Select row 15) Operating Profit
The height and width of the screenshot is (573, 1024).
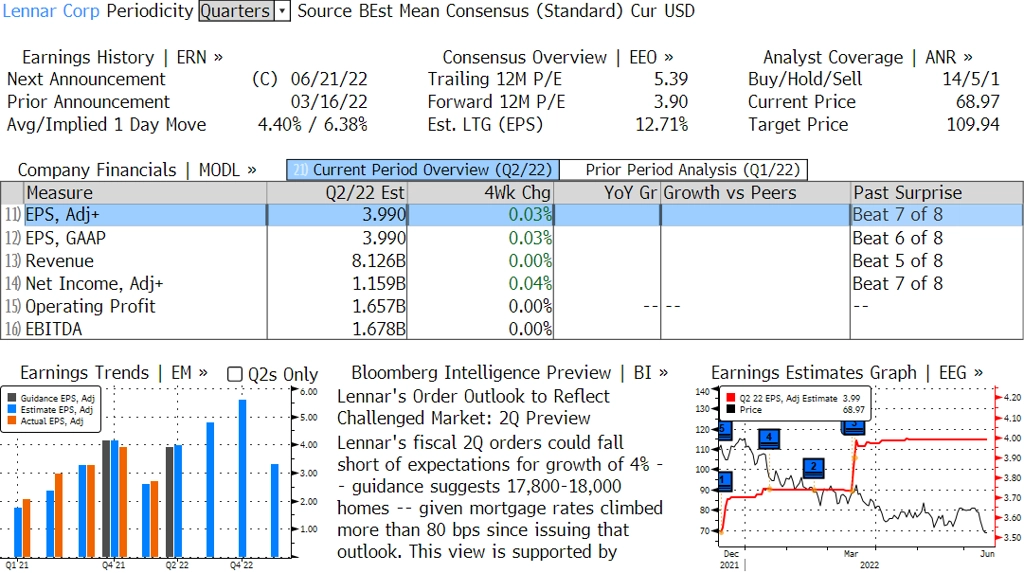[512, 306]
